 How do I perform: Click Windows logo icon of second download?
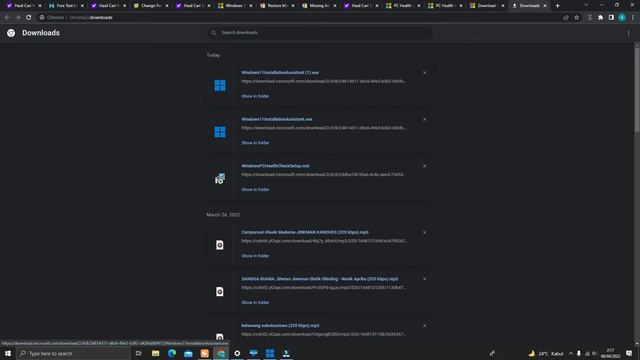pos(220,132)
